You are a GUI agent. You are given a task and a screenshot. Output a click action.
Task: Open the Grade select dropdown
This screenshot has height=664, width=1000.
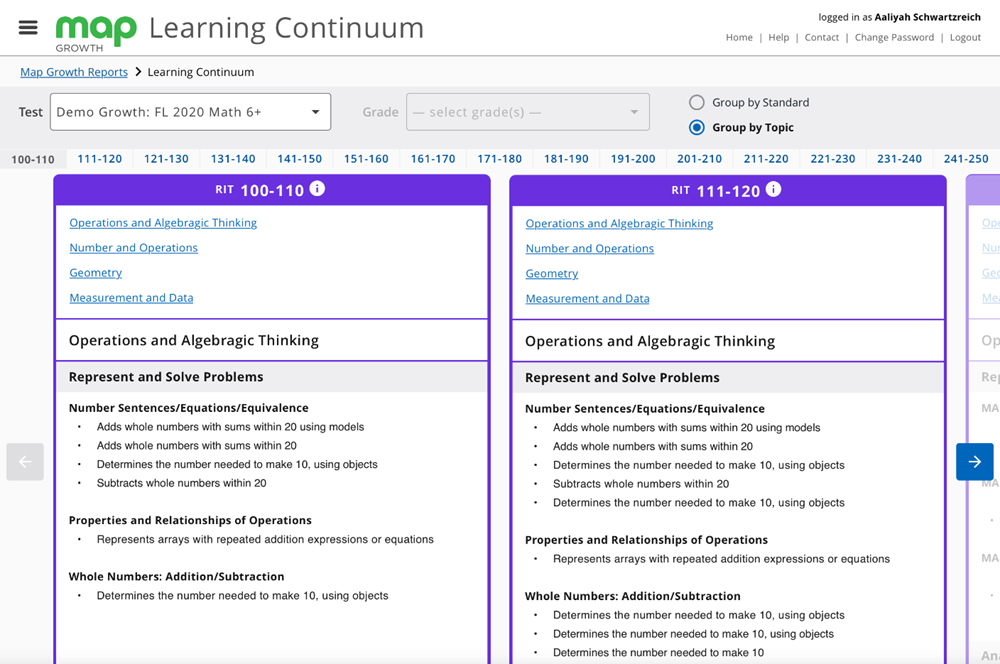tap(527, 112)
